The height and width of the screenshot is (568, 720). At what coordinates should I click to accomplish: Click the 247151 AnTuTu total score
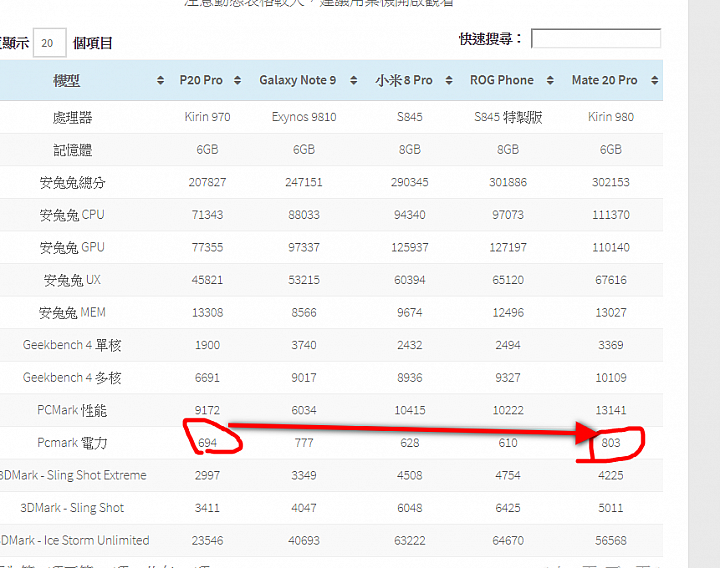[x=304, y=182]
